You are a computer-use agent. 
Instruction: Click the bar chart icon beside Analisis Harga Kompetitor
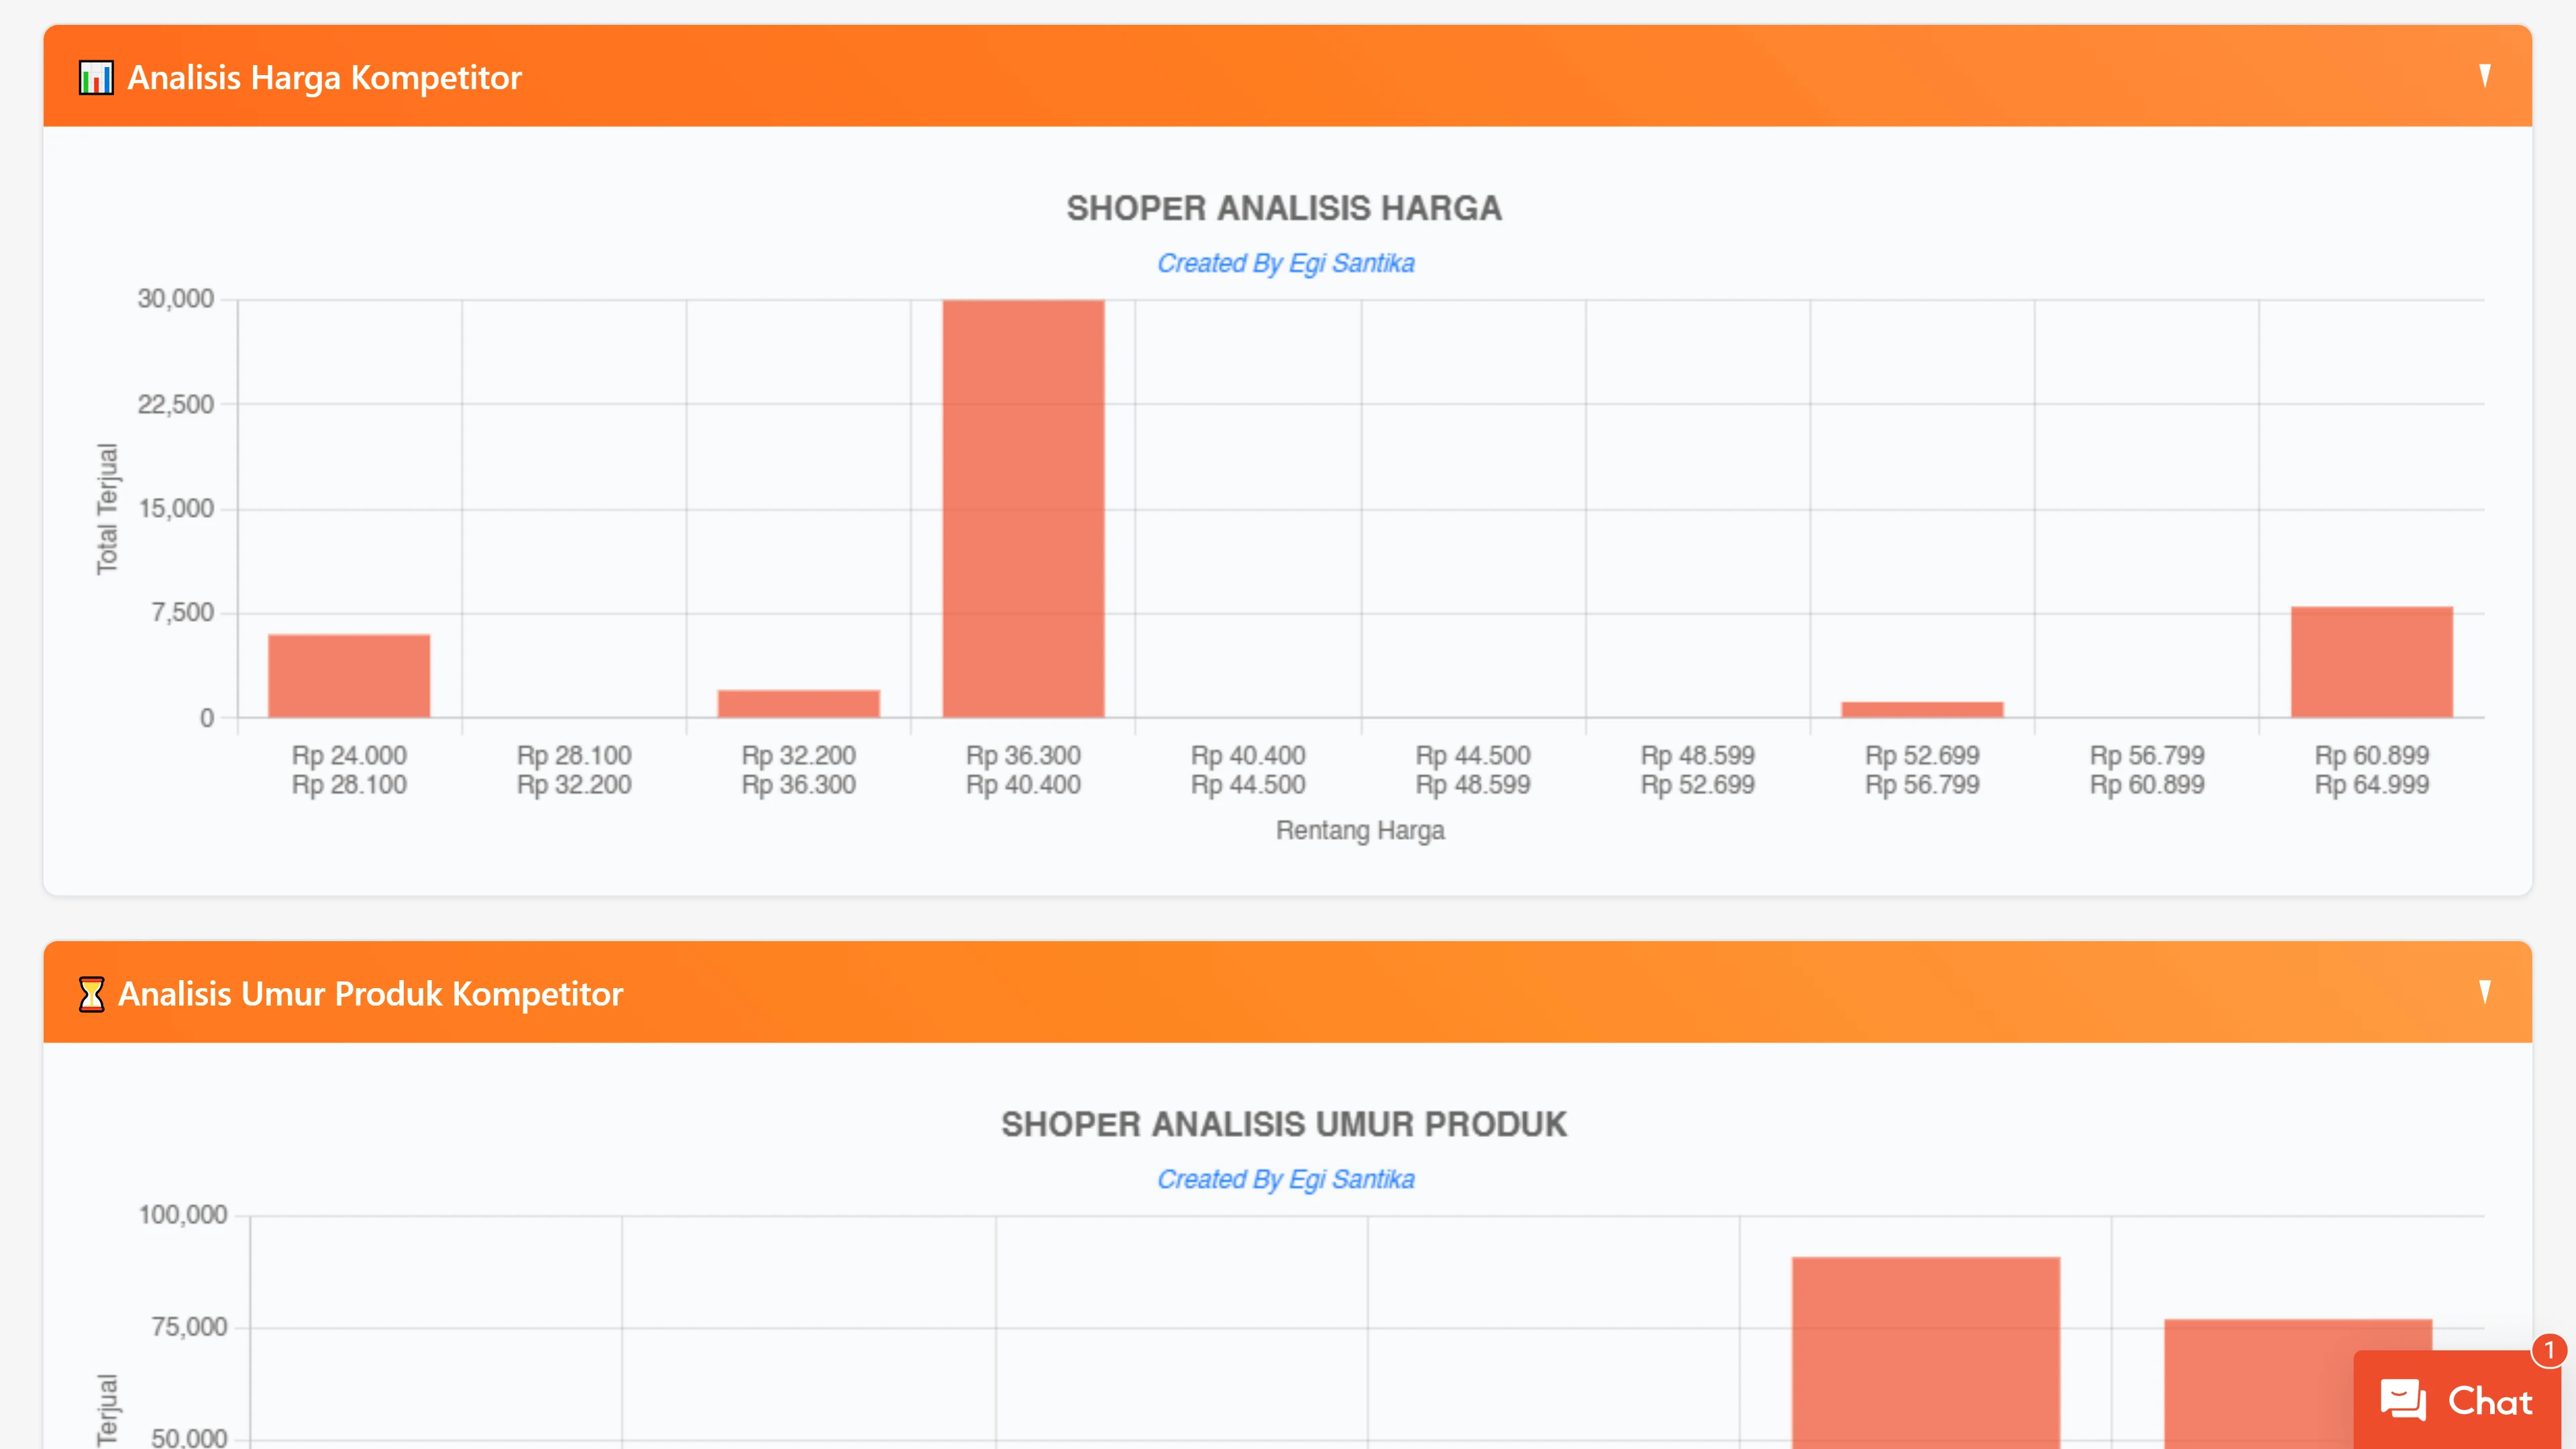pyautogui.click(x=96, y=77)
